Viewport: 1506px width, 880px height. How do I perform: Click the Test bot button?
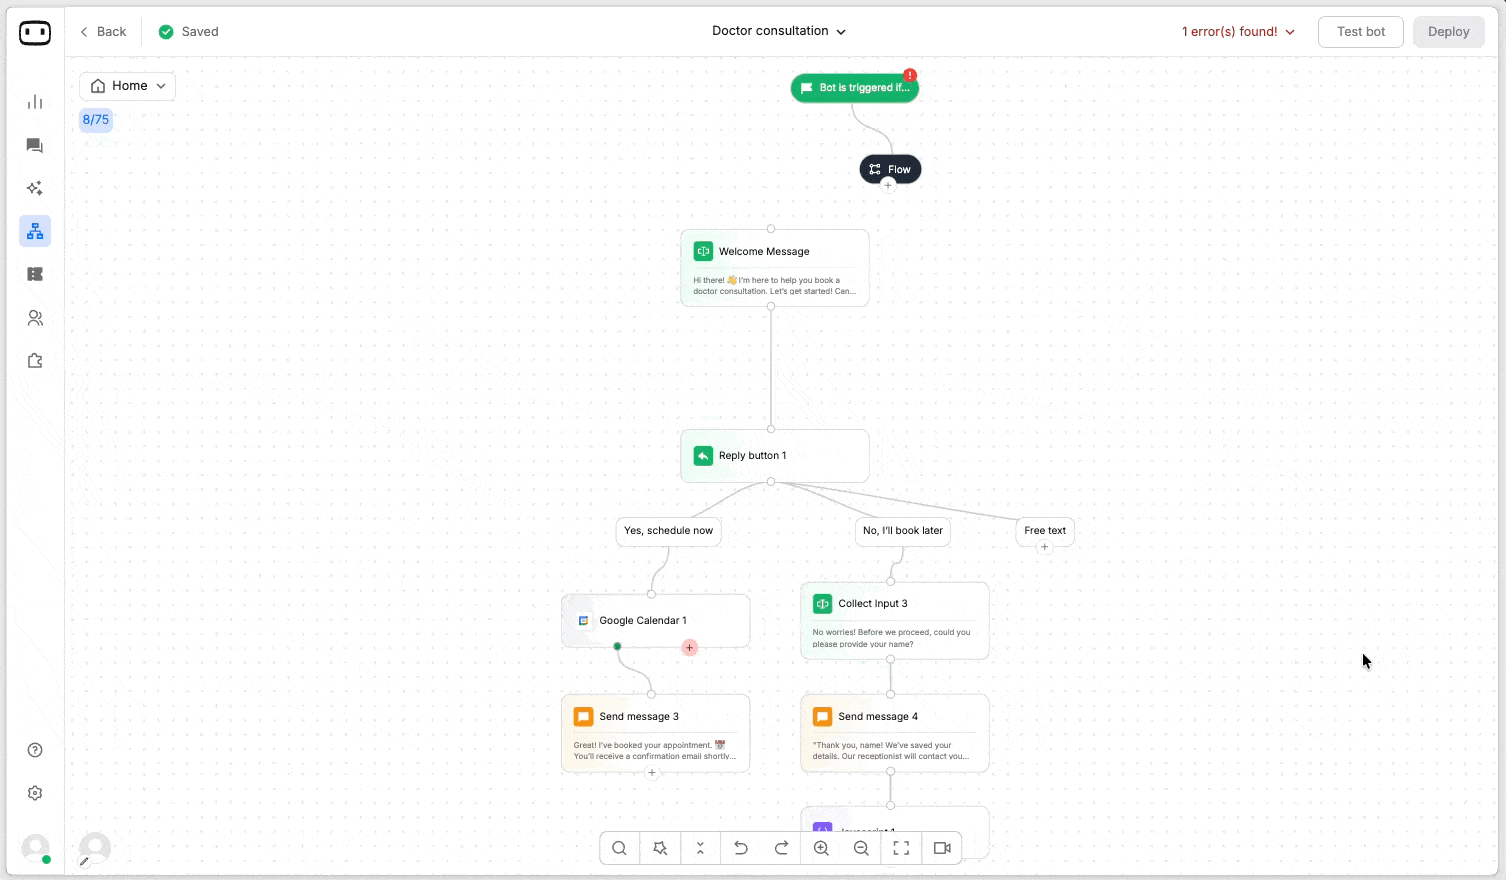[1360, 32]
